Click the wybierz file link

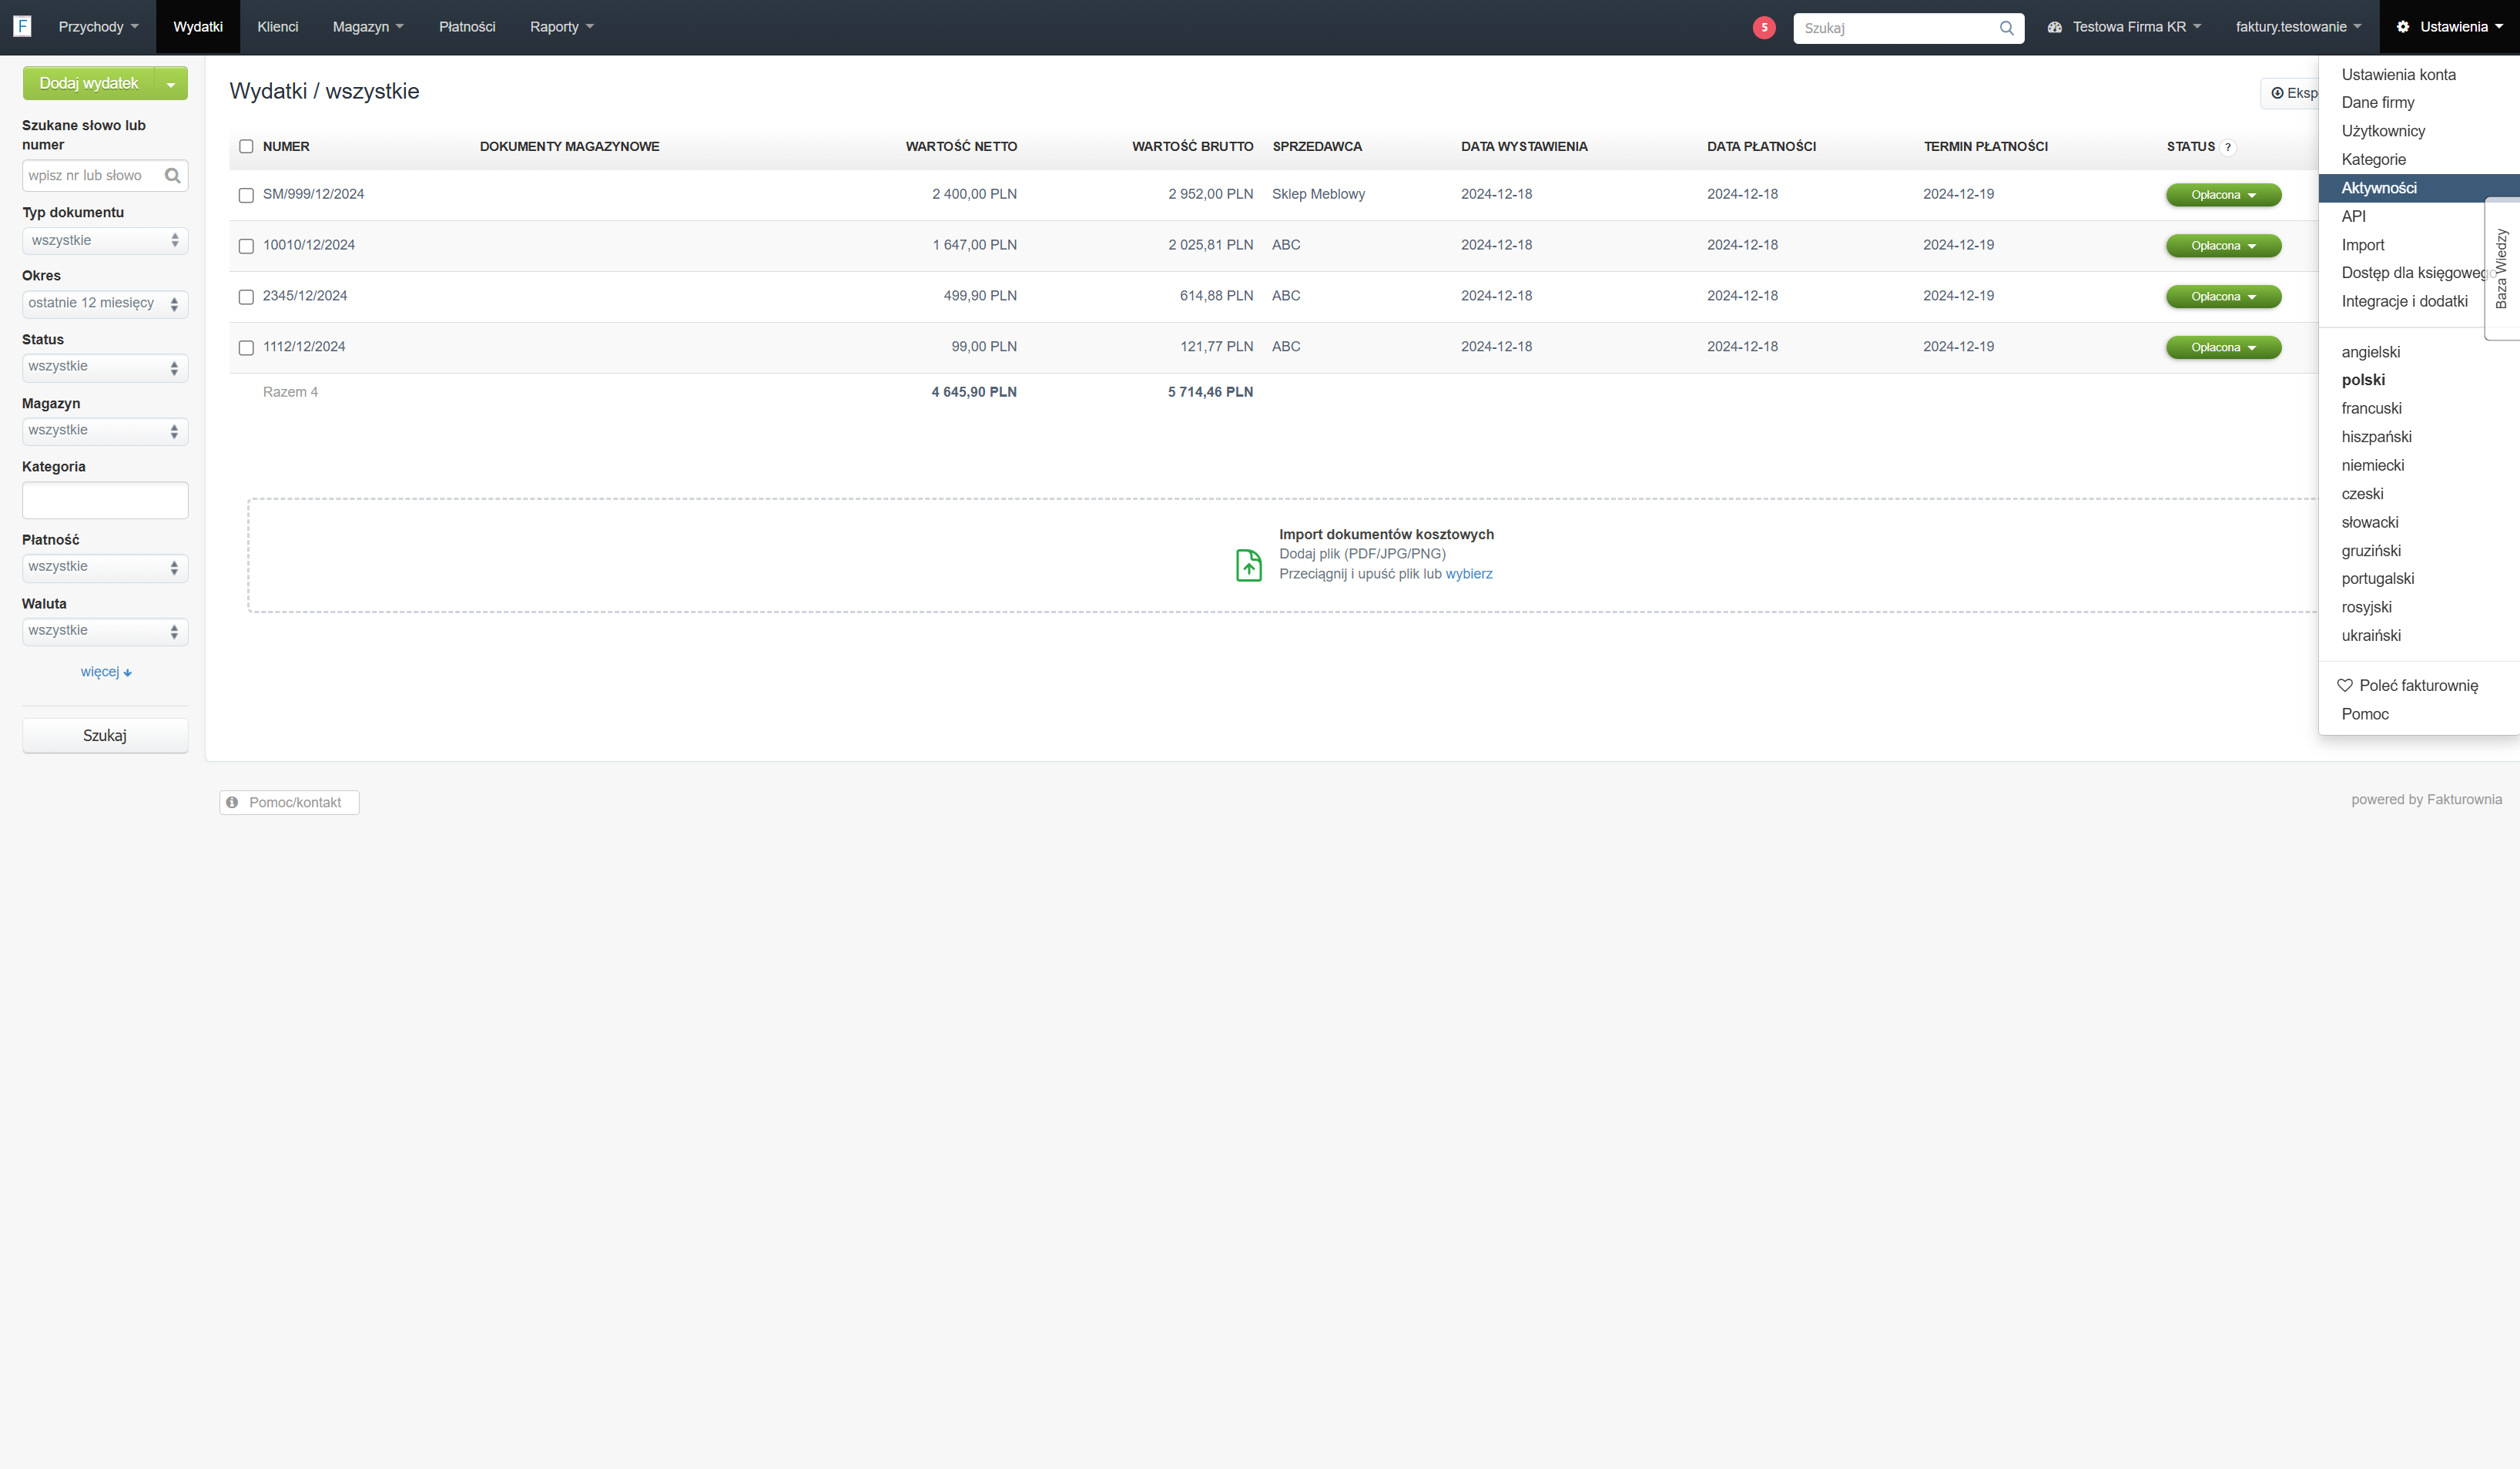pyautogui.click(x=1468, y=574)
